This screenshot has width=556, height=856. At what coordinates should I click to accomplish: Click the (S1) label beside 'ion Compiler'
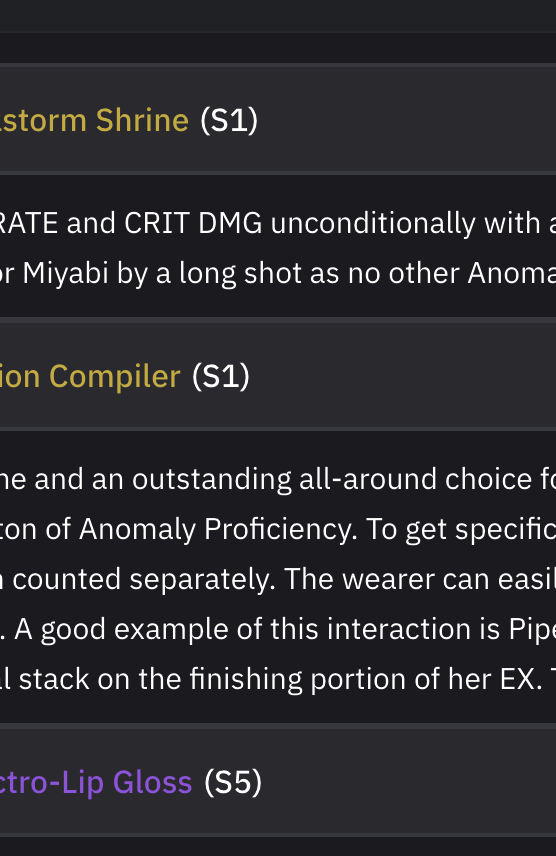221,376
